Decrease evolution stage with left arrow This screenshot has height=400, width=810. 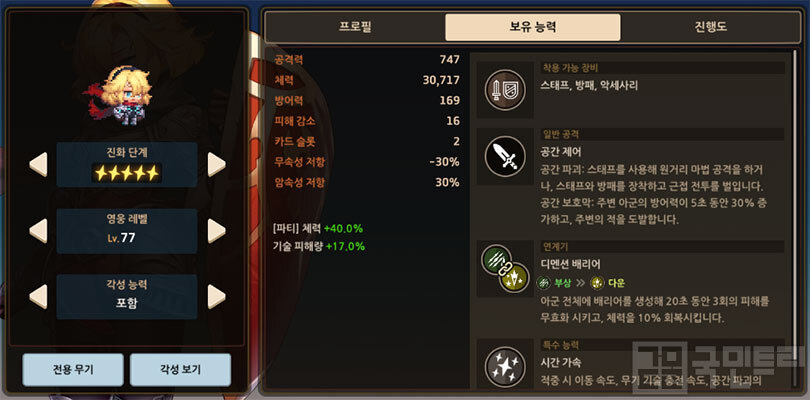point(38,165)
